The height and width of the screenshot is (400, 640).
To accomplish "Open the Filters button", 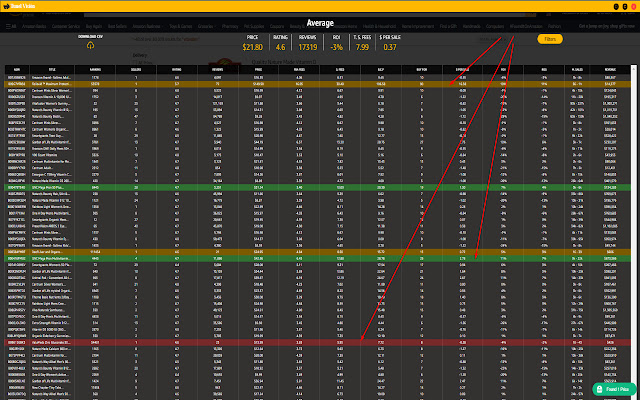I will click(x=549, y=40).
